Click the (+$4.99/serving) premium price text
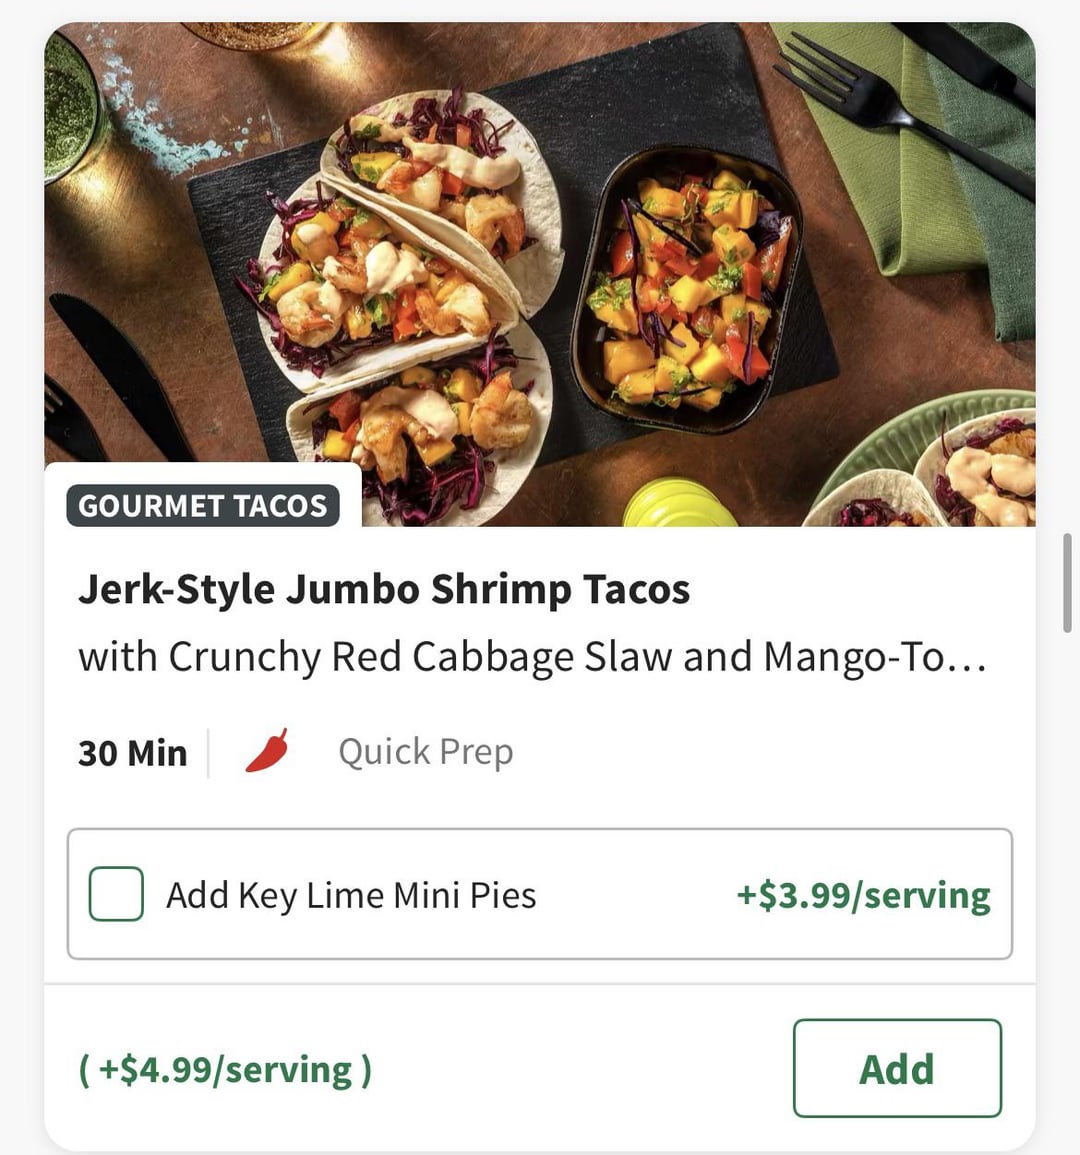Screen dimensions: 1080x1155 [225, 1069]
